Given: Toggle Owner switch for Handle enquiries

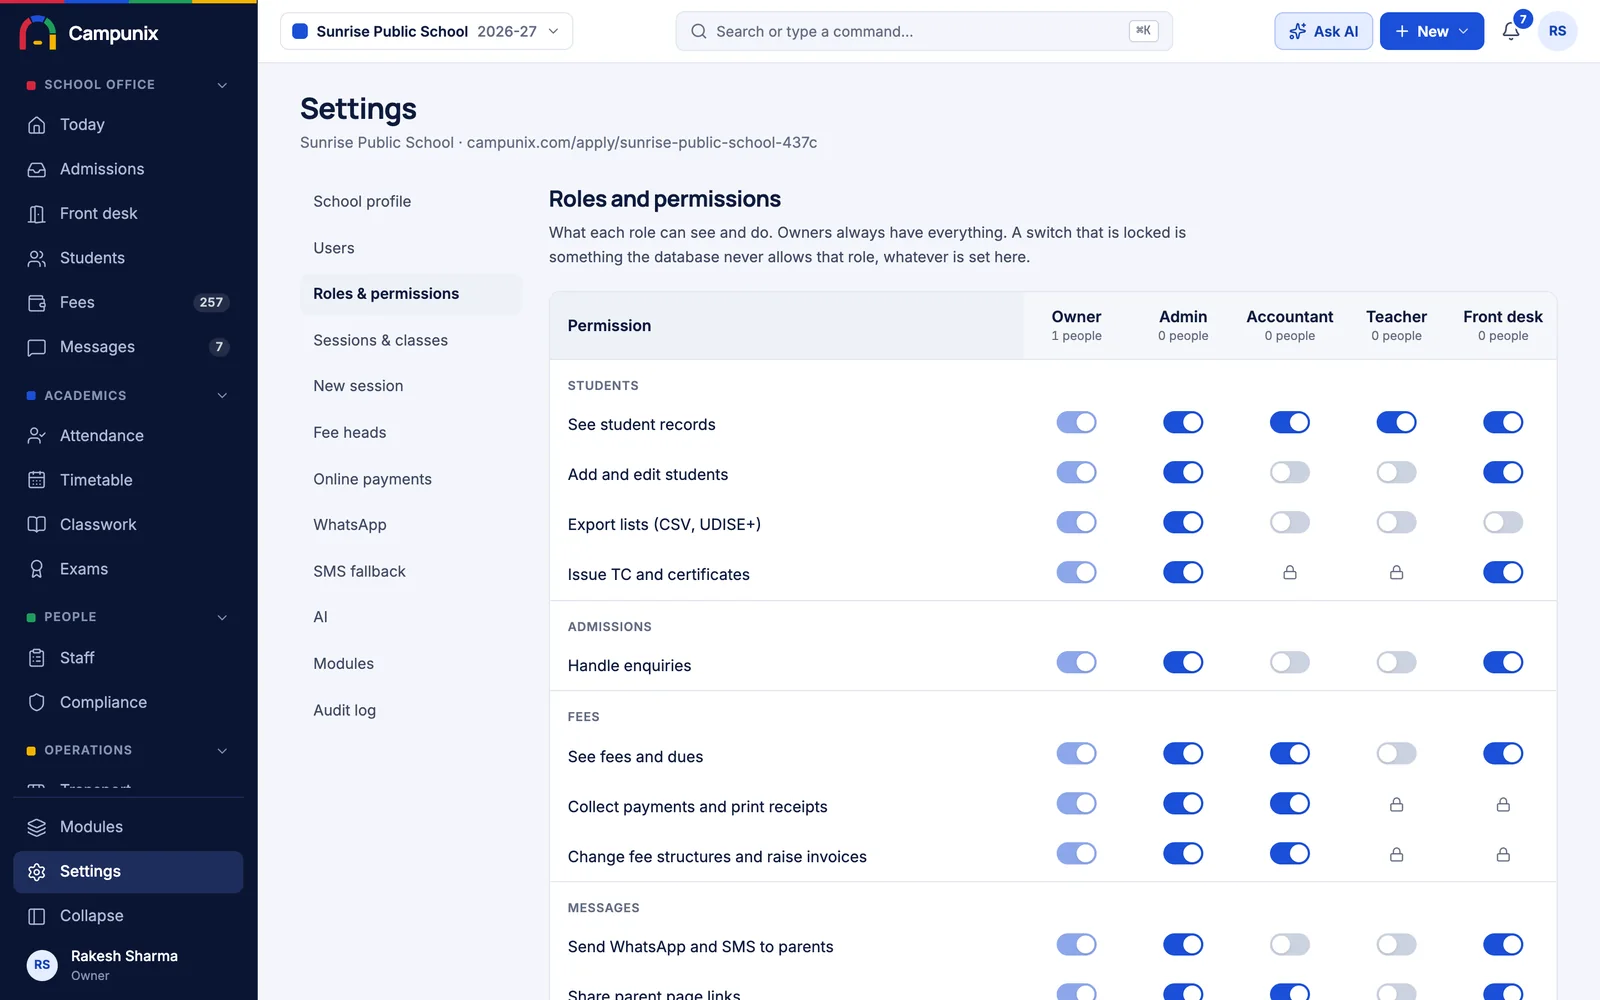Looking at the screenshot, I should pyautogui.click(x=1077, y=662).
